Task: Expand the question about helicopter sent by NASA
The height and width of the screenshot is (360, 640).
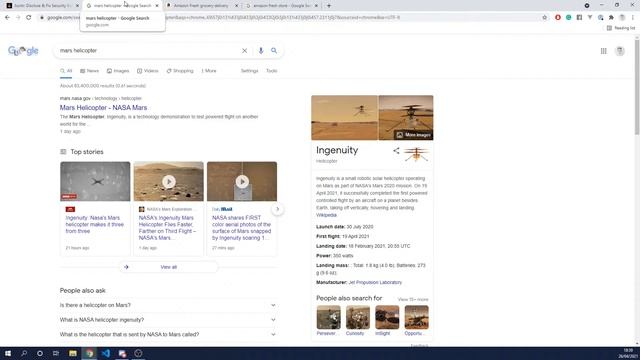Action: (168, 334)
